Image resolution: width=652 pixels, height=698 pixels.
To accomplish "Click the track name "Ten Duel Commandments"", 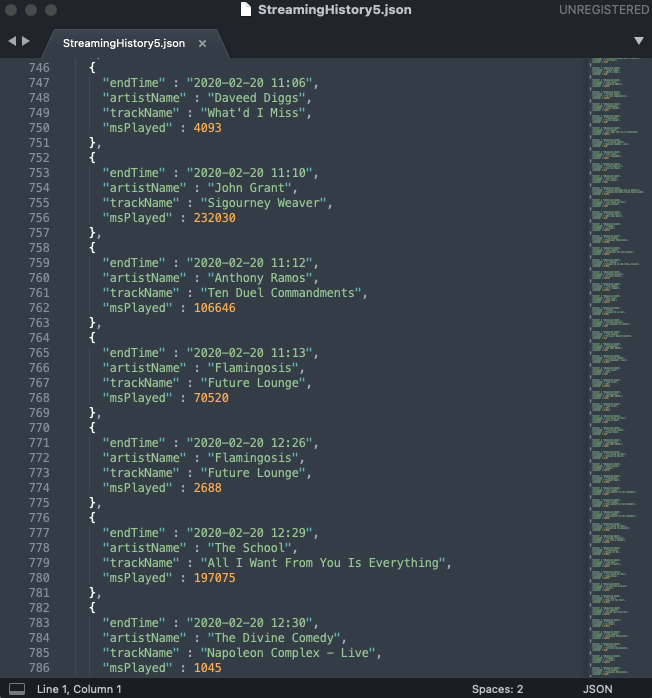I will pos(281,293).
